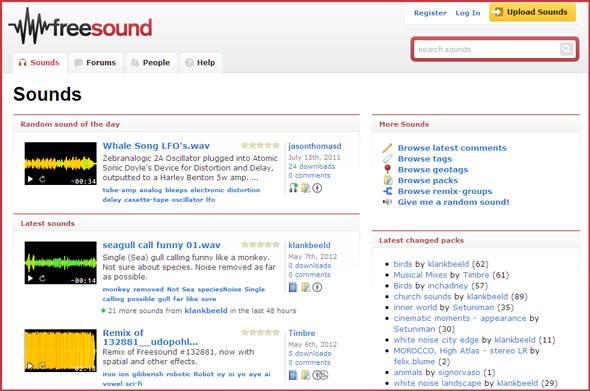Focus the search sounds field
590x391 pixels.
click(487, 49)
